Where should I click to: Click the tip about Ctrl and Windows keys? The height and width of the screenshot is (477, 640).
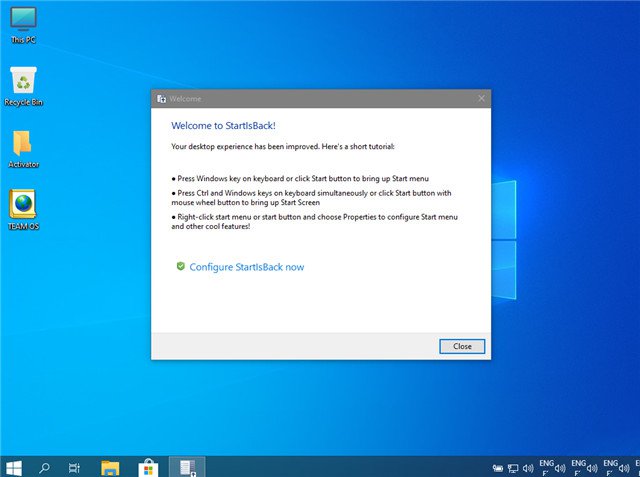click(311, 197)
